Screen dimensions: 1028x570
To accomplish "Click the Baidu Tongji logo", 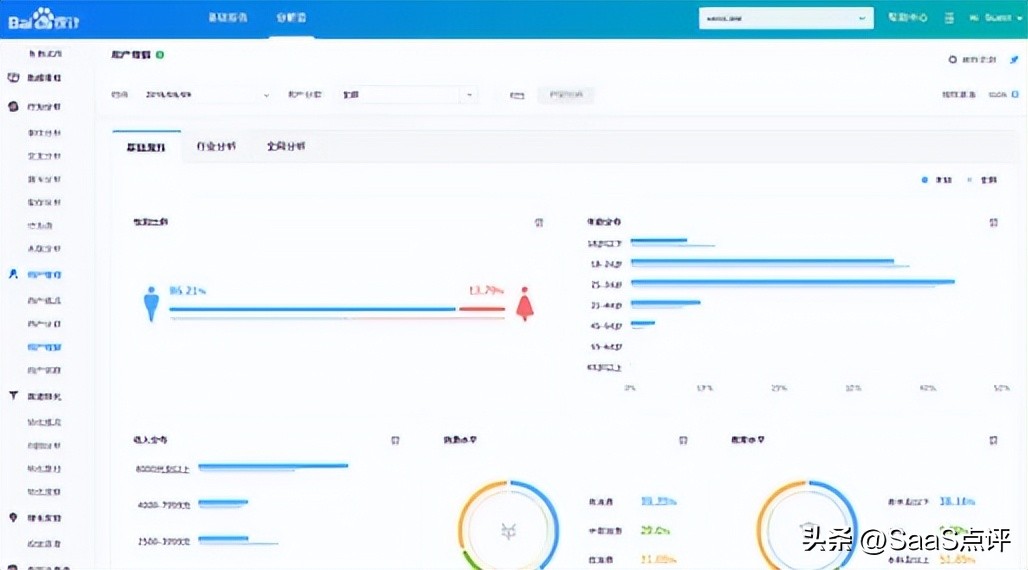I will pos(44,20).
